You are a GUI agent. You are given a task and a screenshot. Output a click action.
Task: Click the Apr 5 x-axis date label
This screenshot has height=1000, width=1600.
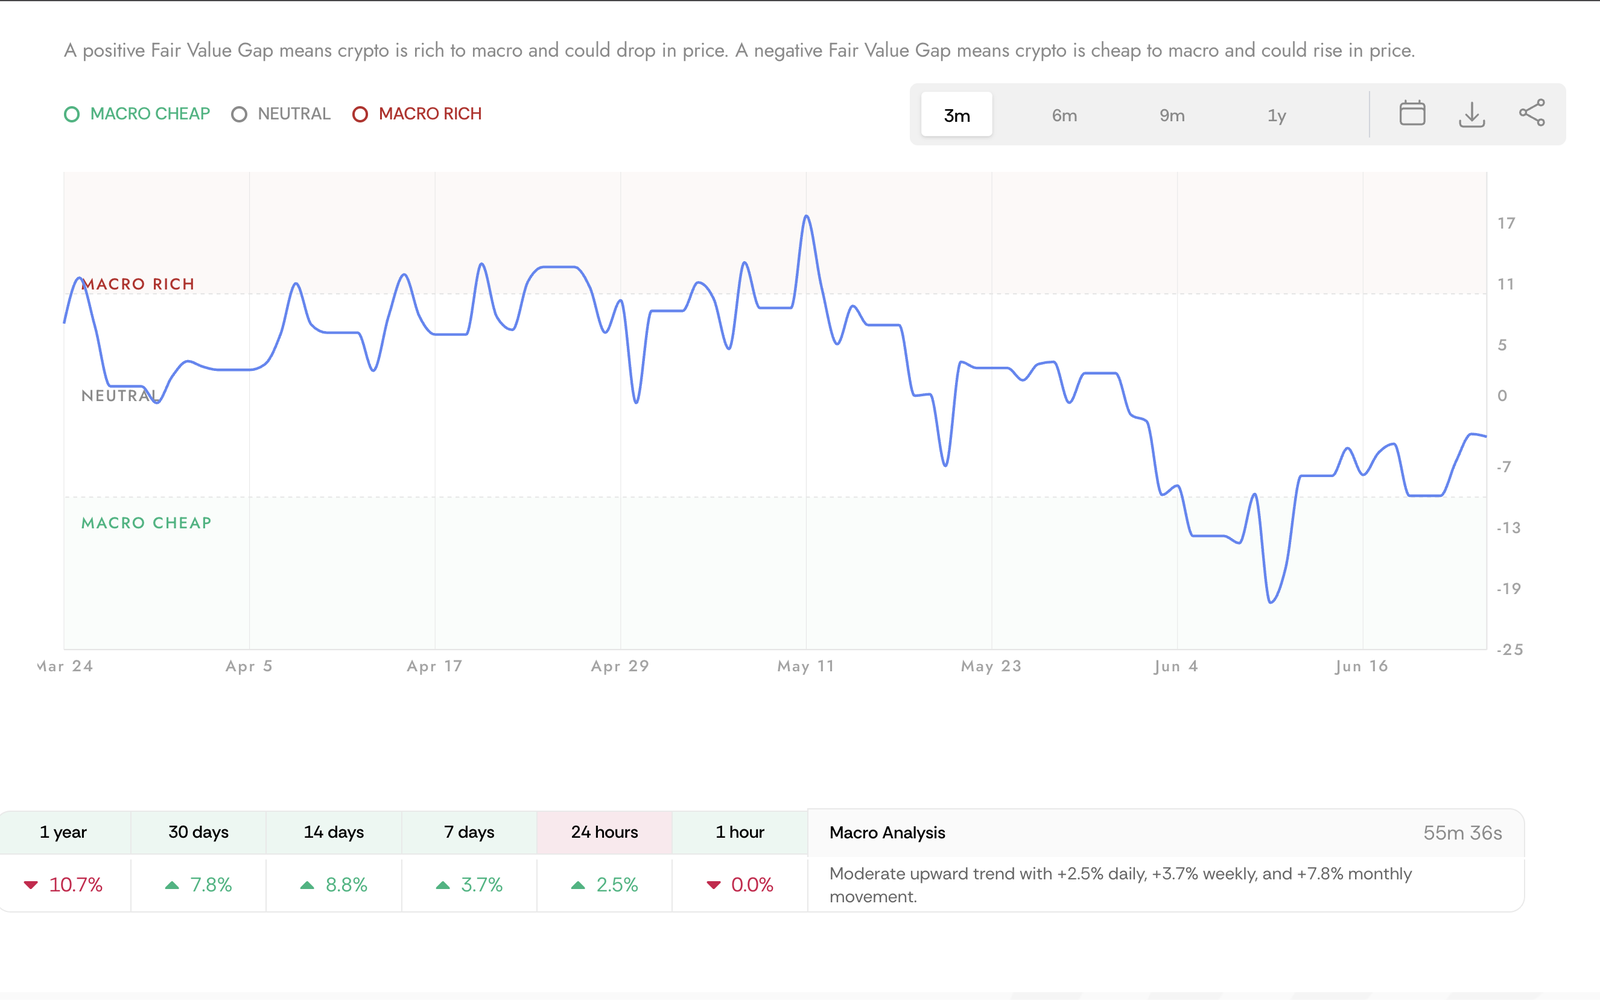point(249,666)
